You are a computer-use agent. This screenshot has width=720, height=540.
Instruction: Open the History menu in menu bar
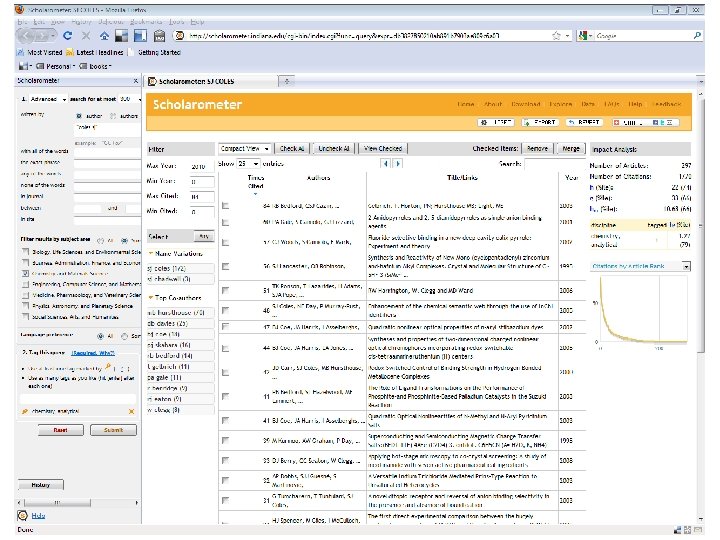coord(82,22)
